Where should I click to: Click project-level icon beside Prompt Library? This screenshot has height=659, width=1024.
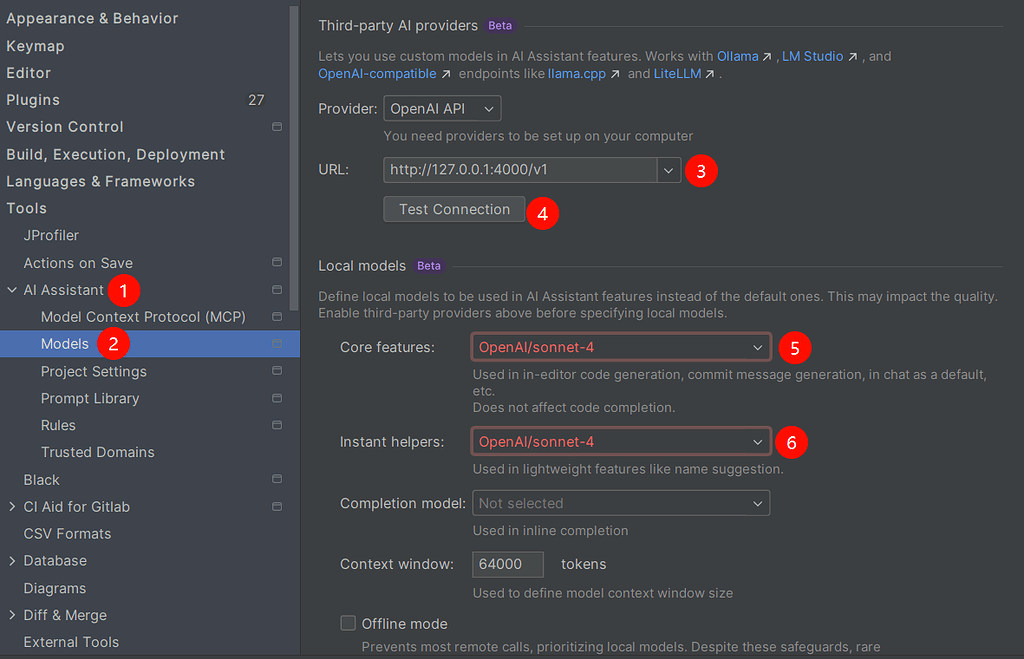click(x=277, y=398)
